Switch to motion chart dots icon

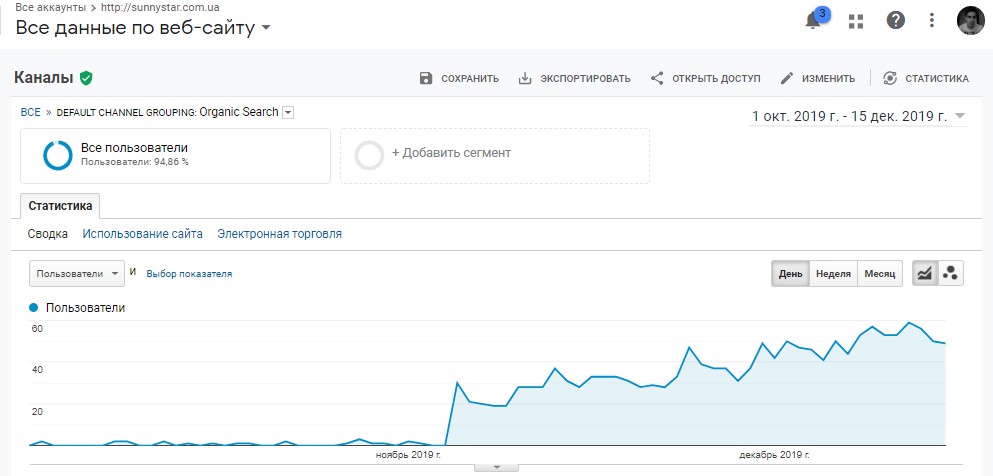click(x=951, y=273)
